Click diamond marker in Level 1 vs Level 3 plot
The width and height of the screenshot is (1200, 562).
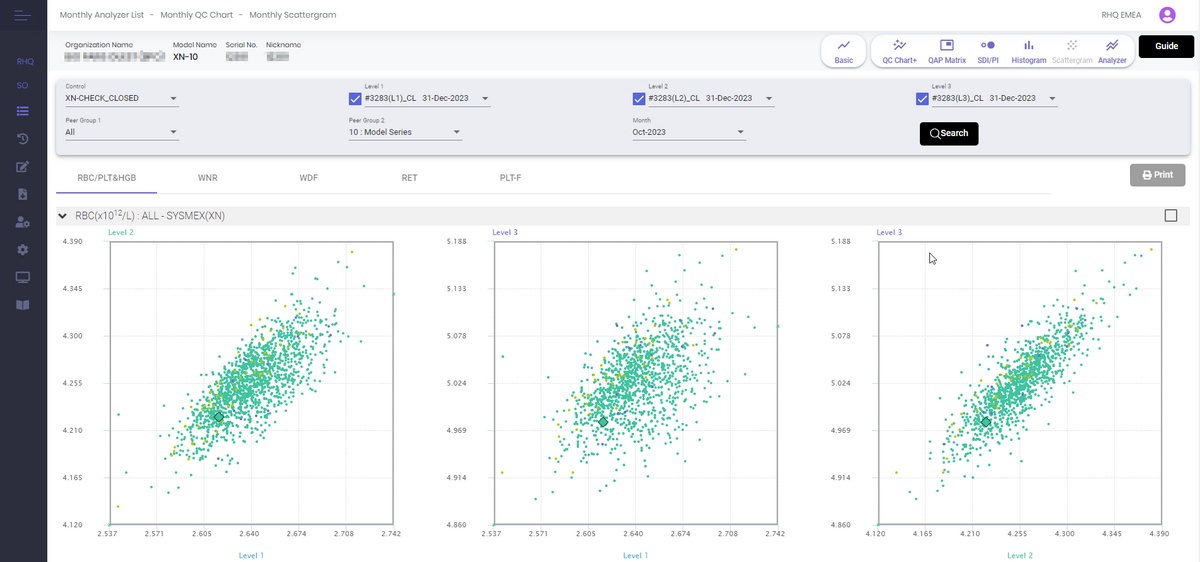click(603, 422)
